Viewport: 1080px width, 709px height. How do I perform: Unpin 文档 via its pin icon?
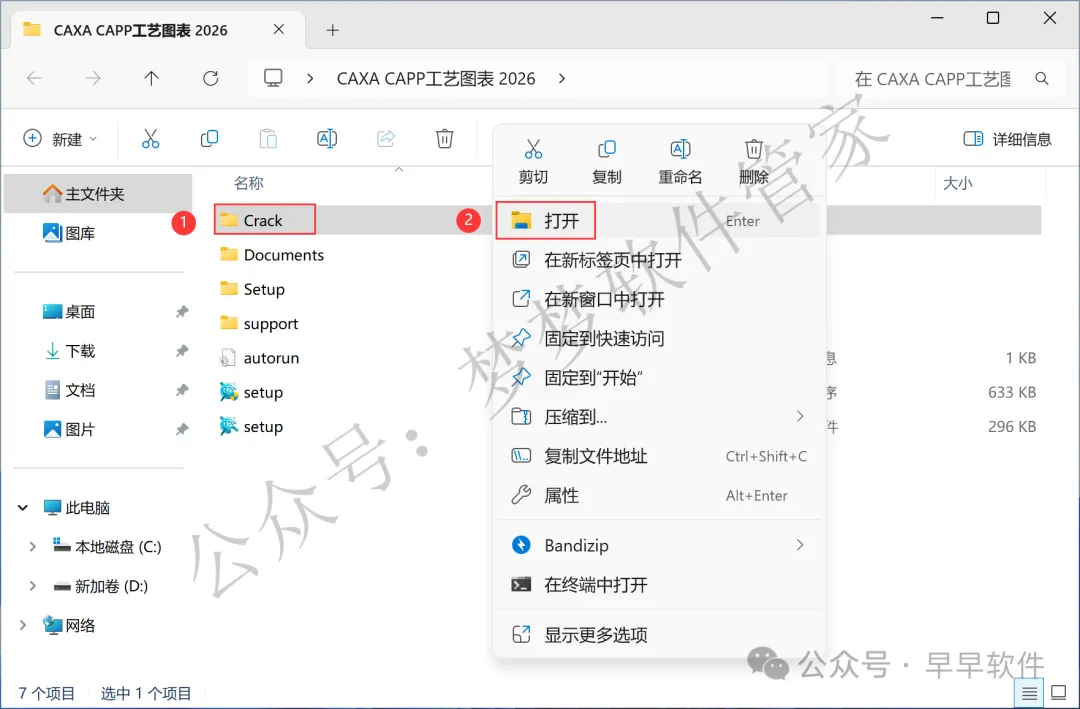tap(181, 390)
